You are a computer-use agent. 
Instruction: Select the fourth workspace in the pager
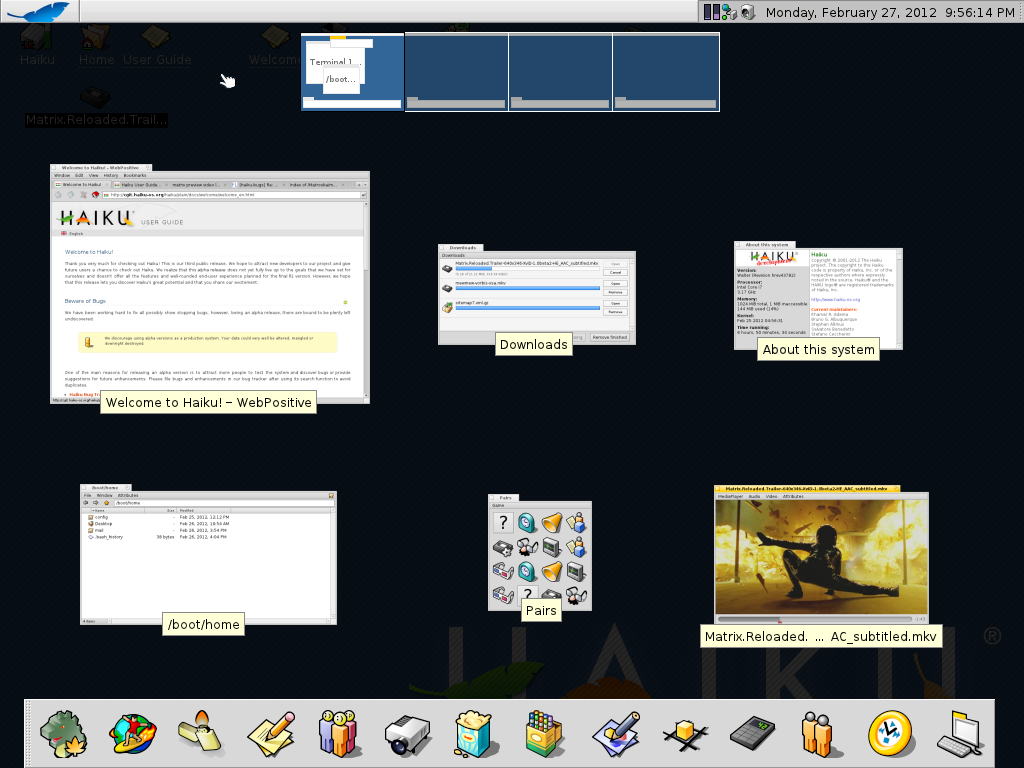coord(665,72)
